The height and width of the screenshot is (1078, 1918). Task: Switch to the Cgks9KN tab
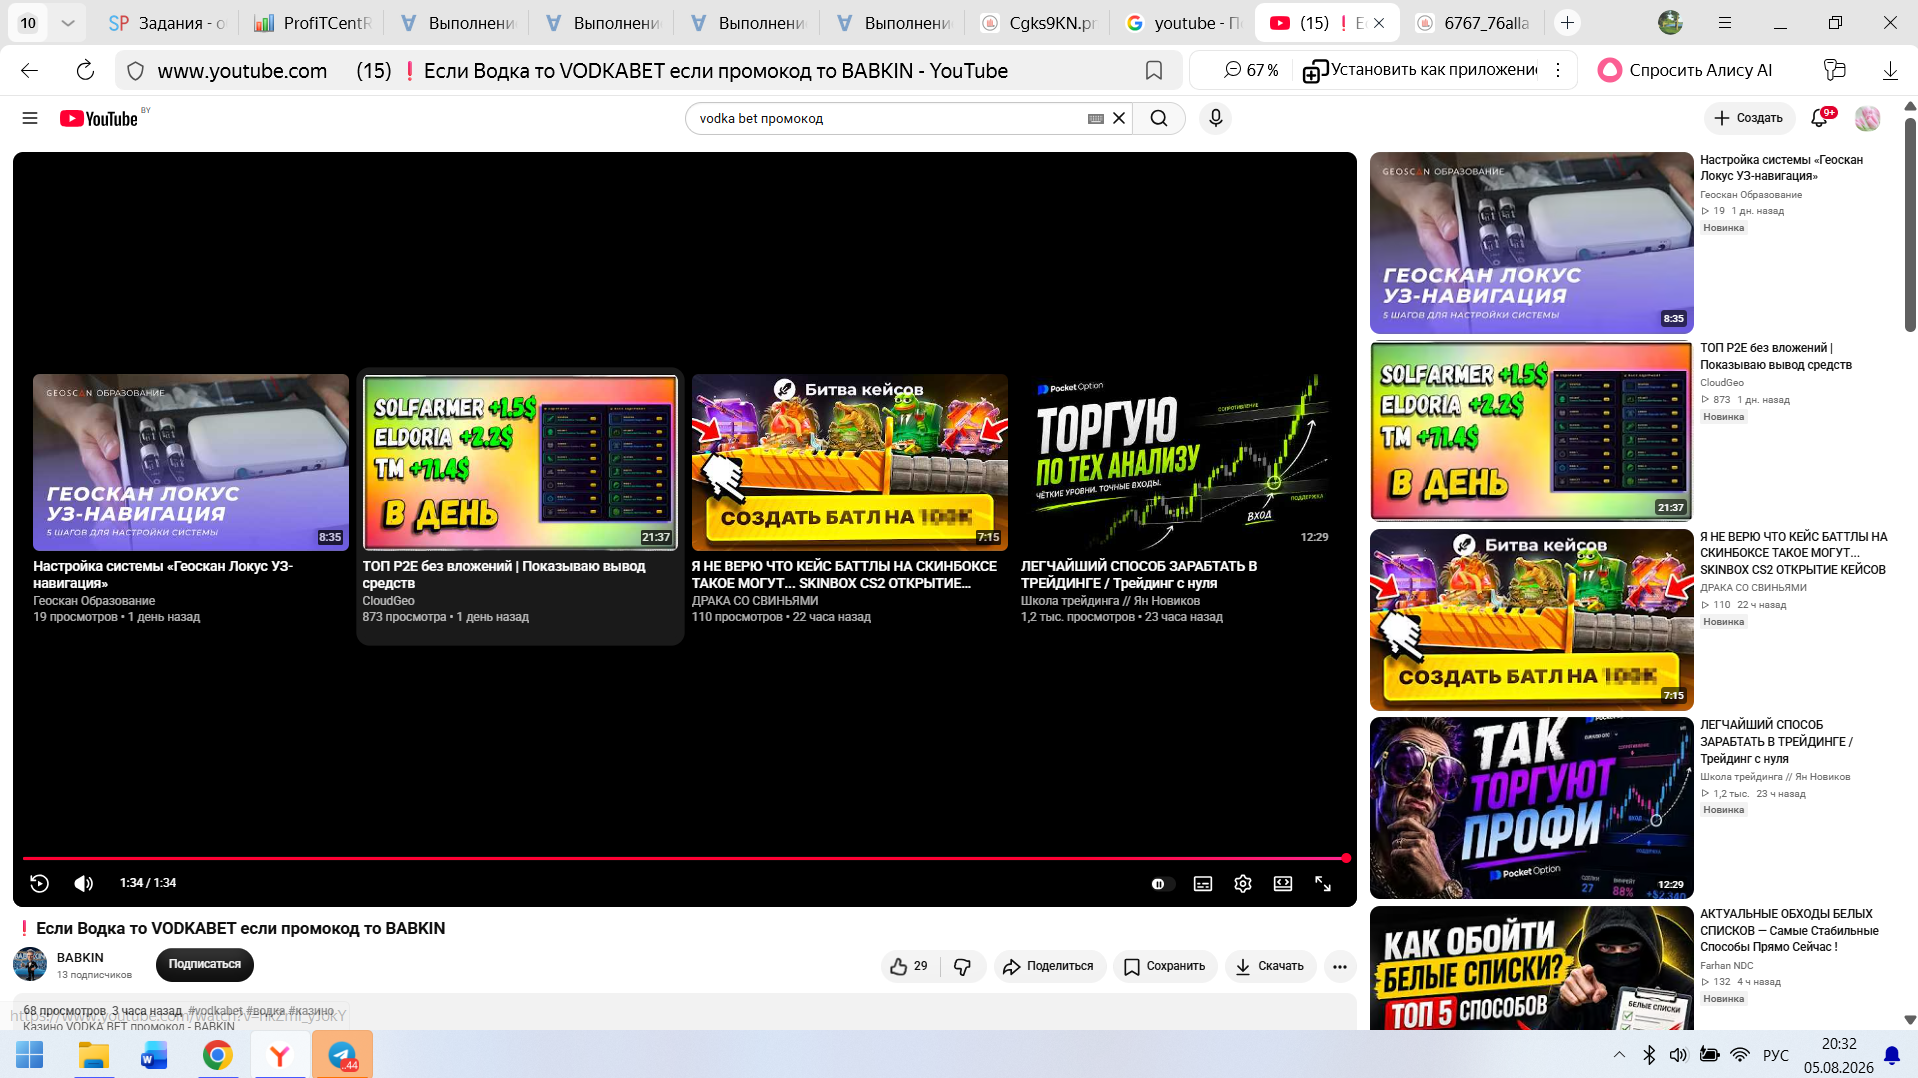pos(1039,23)
